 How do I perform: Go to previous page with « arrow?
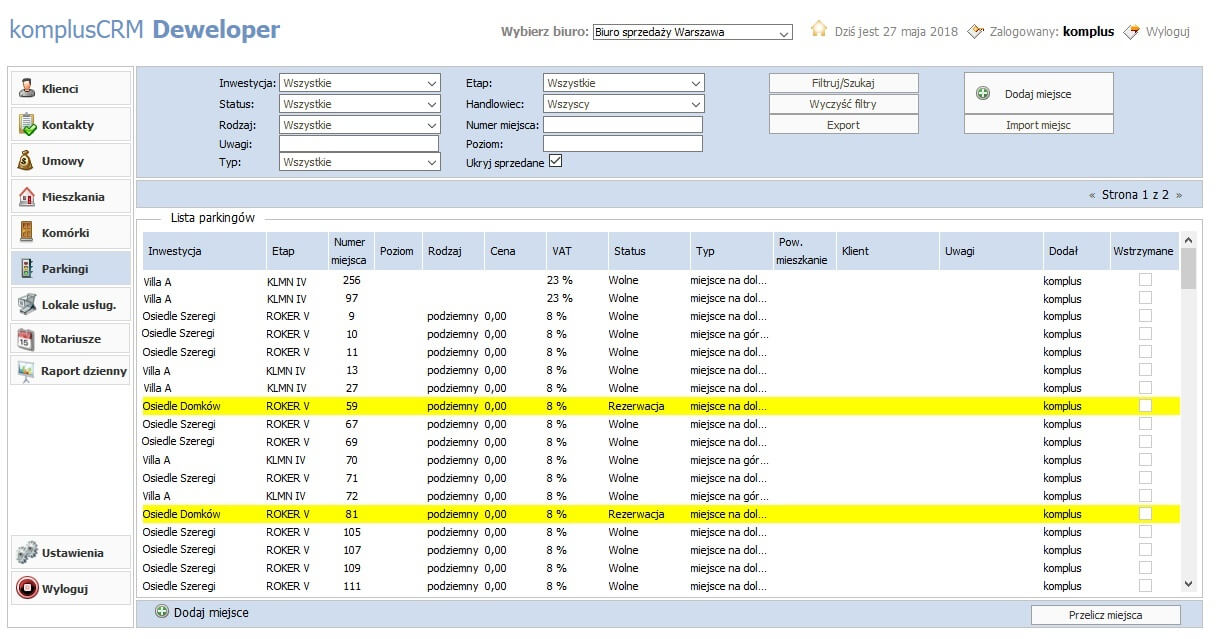1092,195
